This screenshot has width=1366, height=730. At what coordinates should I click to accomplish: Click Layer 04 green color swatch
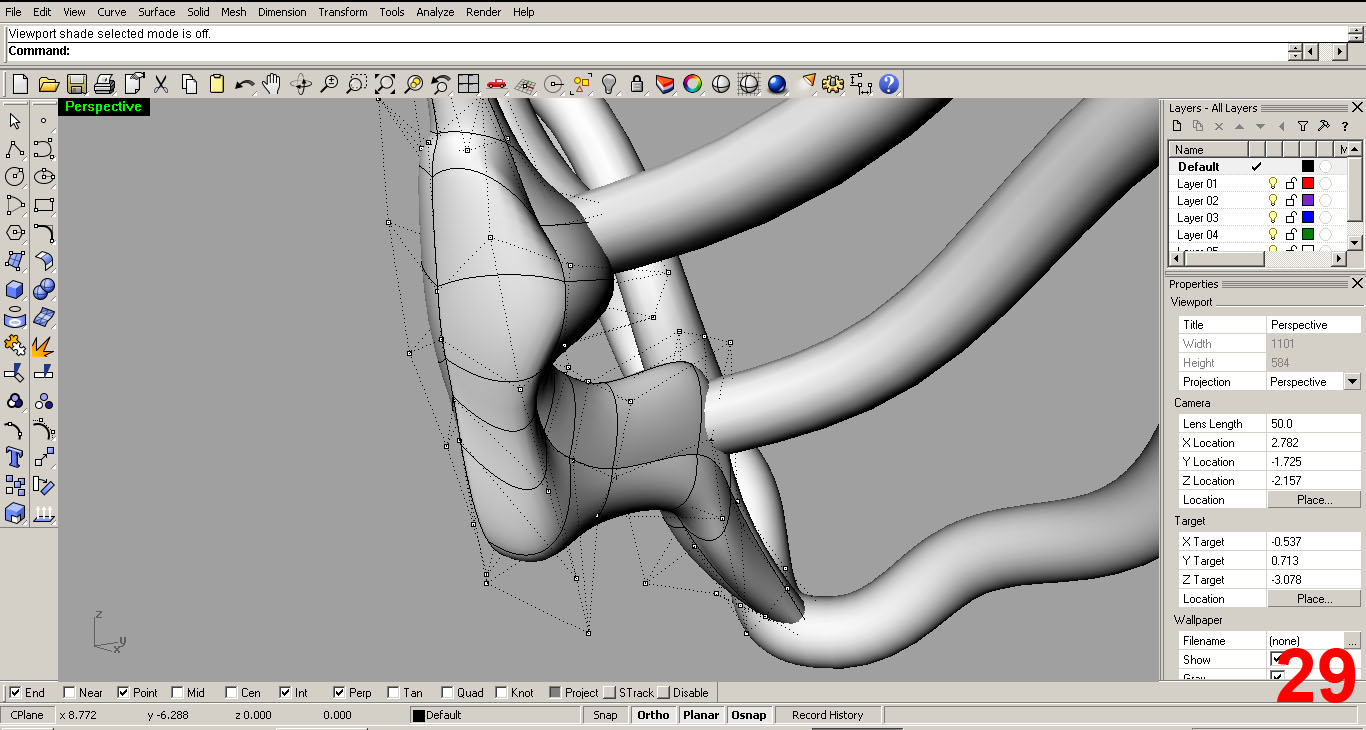point(1307,235)
